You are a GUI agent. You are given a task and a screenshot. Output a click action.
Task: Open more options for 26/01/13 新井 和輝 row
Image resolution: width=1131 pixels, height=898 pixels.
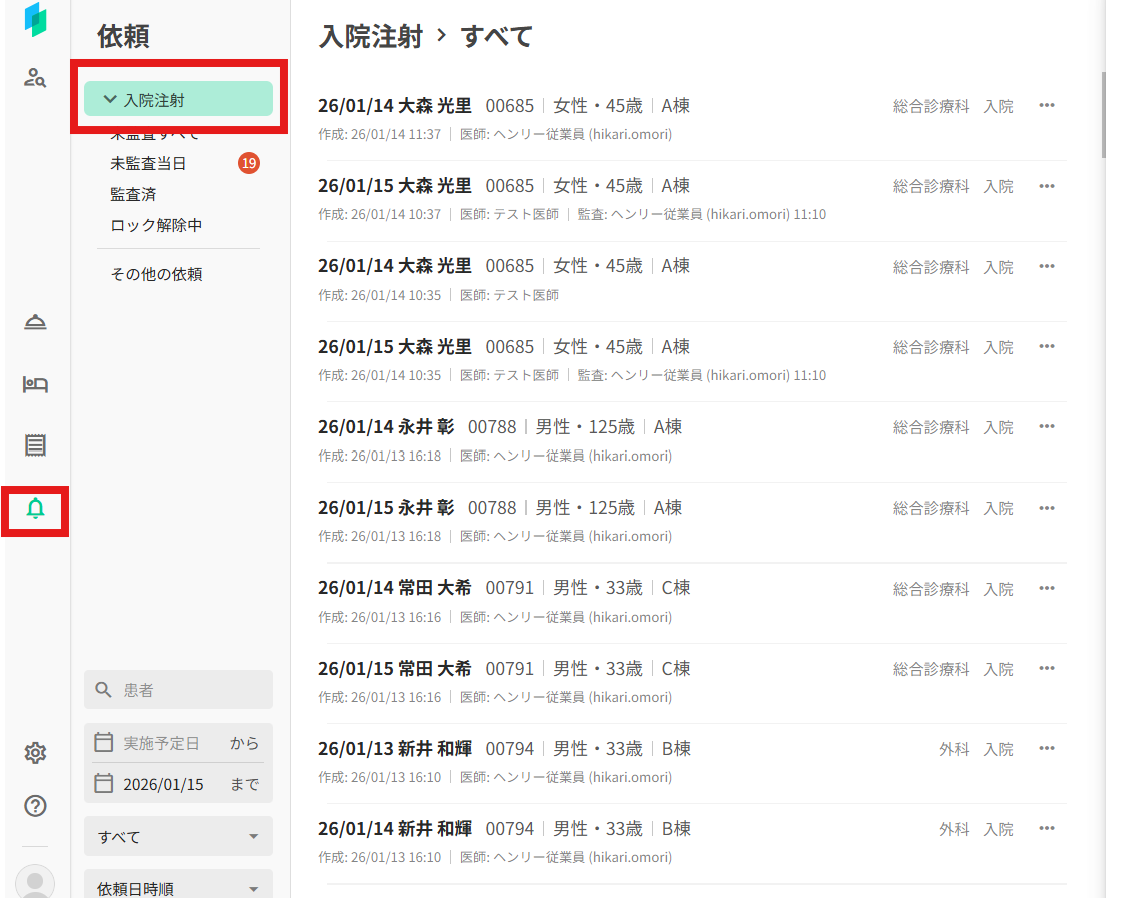tap(1047, 748)
